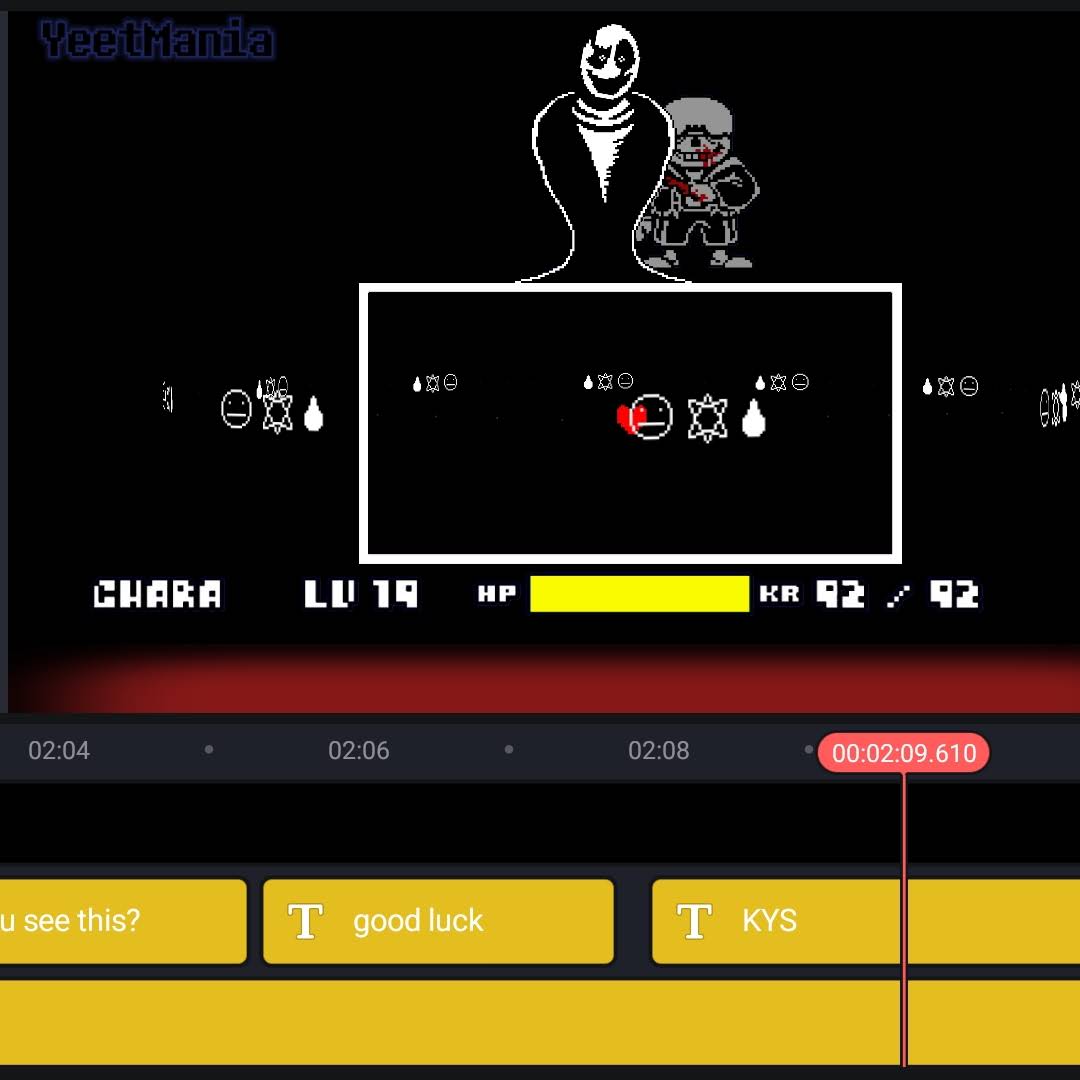Click the black video track above text clips
The height and width of the screenshot is (1080, 1080).
coord(540,822)
